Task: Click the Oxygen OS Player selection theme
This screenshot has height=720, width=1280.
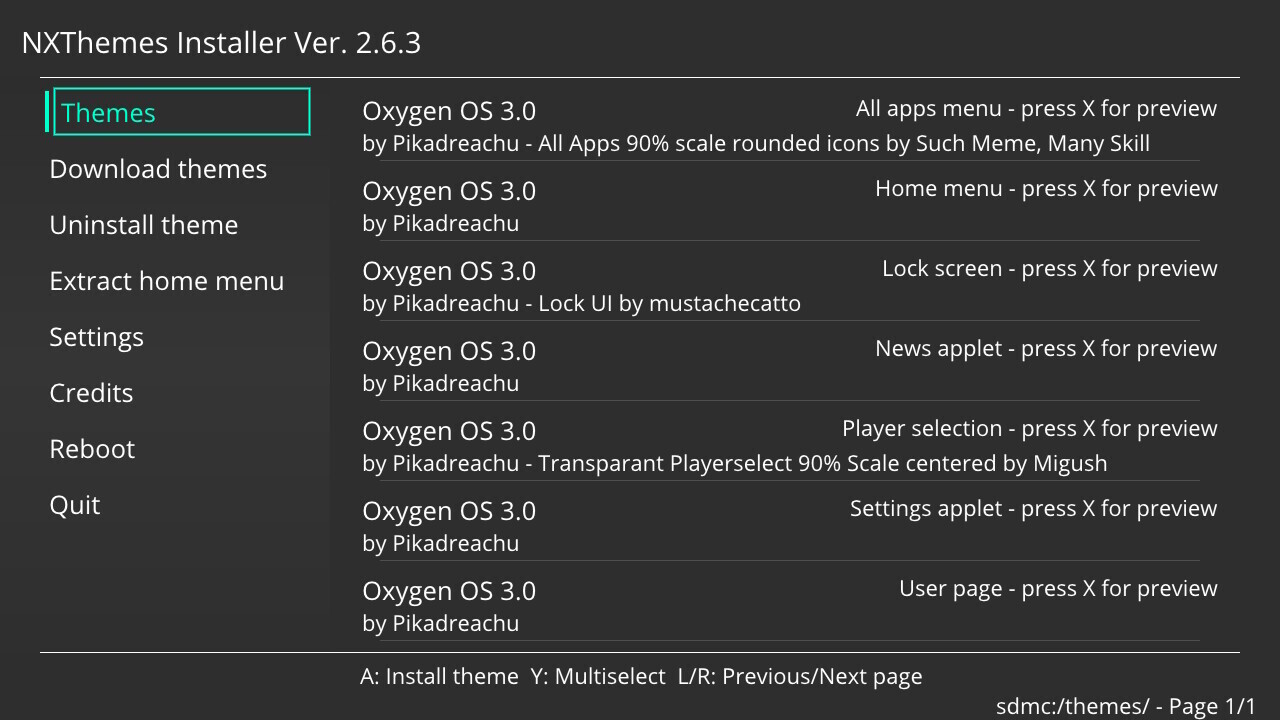Action: 789,445
